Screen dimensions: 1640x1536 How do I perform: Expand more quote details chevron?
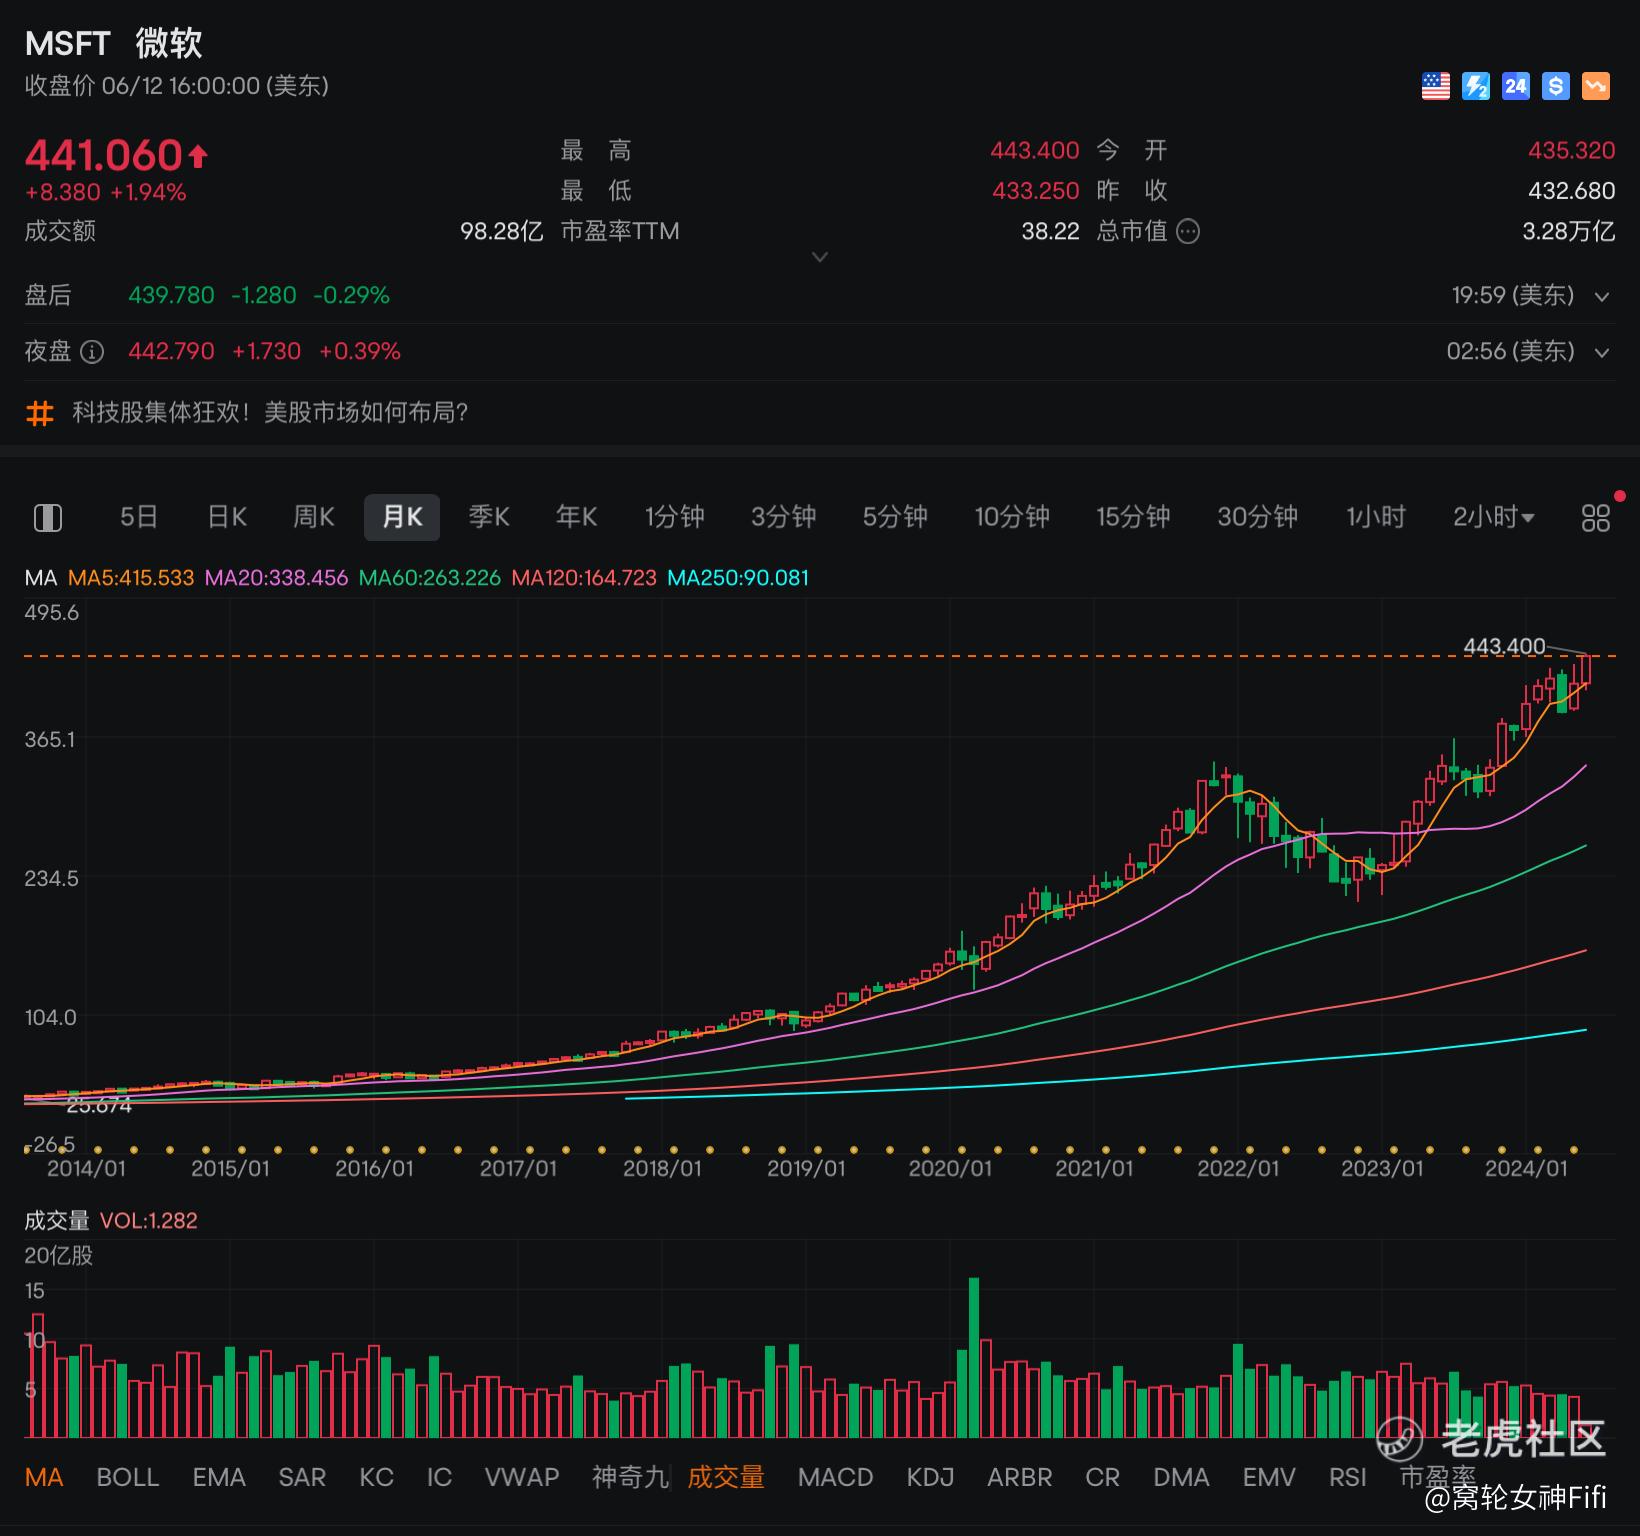(820, 257)
